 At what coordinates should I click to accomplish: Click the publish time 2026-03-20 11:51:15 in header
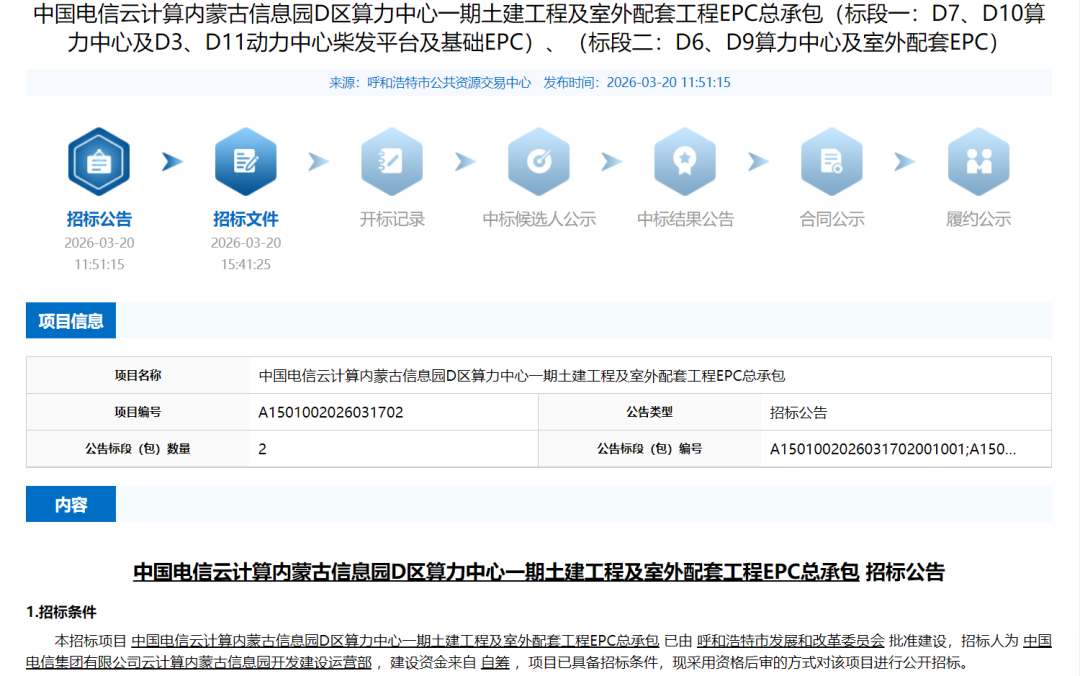(668, 83)
